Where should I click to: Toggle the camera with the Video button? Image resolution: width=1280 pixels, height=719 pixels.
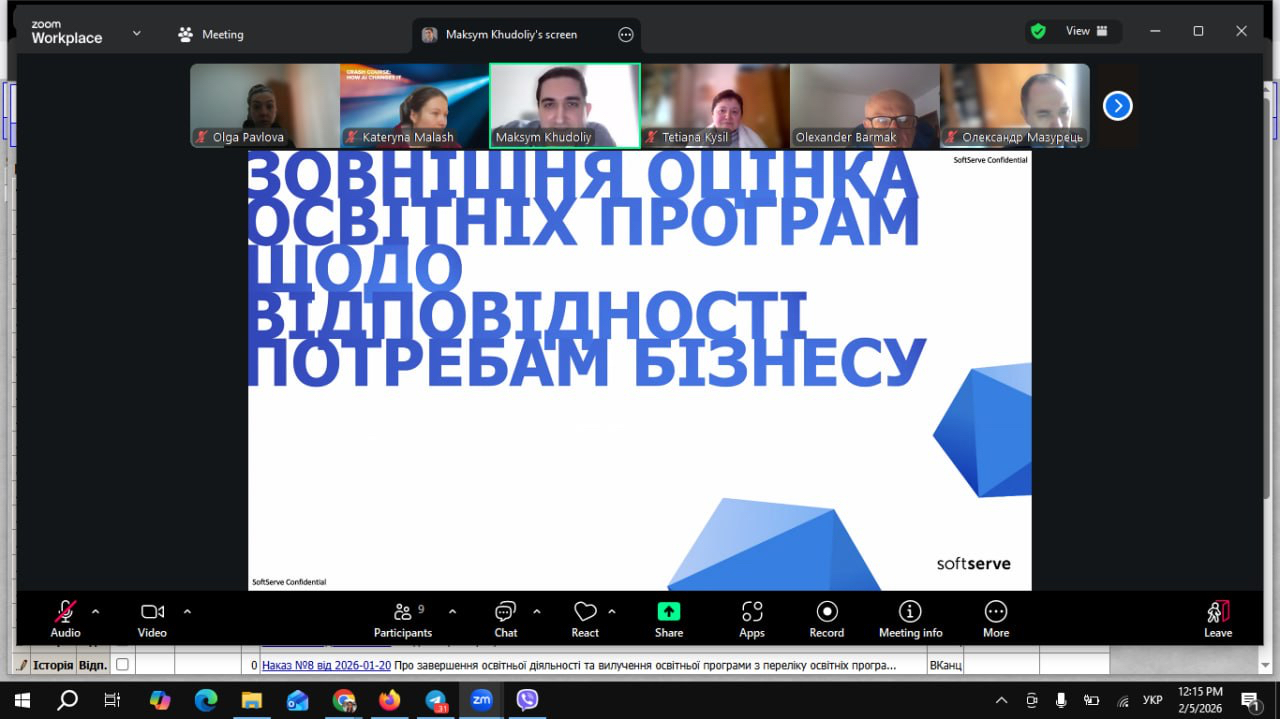coord(152,618)
